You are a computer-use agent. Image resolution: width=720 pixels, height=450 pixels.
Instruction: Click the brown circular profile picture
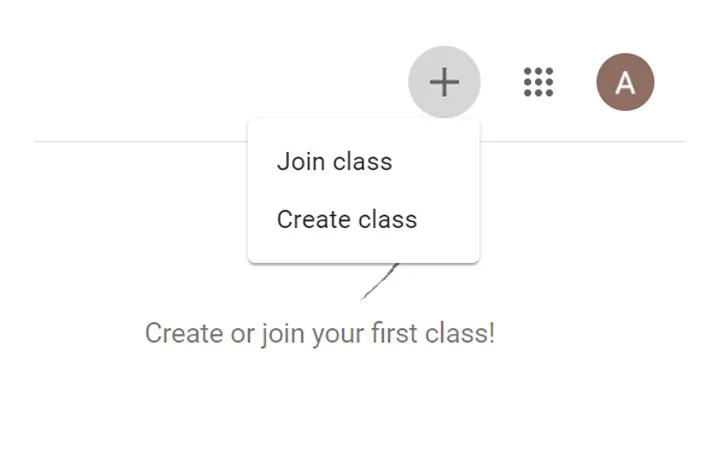625,82
